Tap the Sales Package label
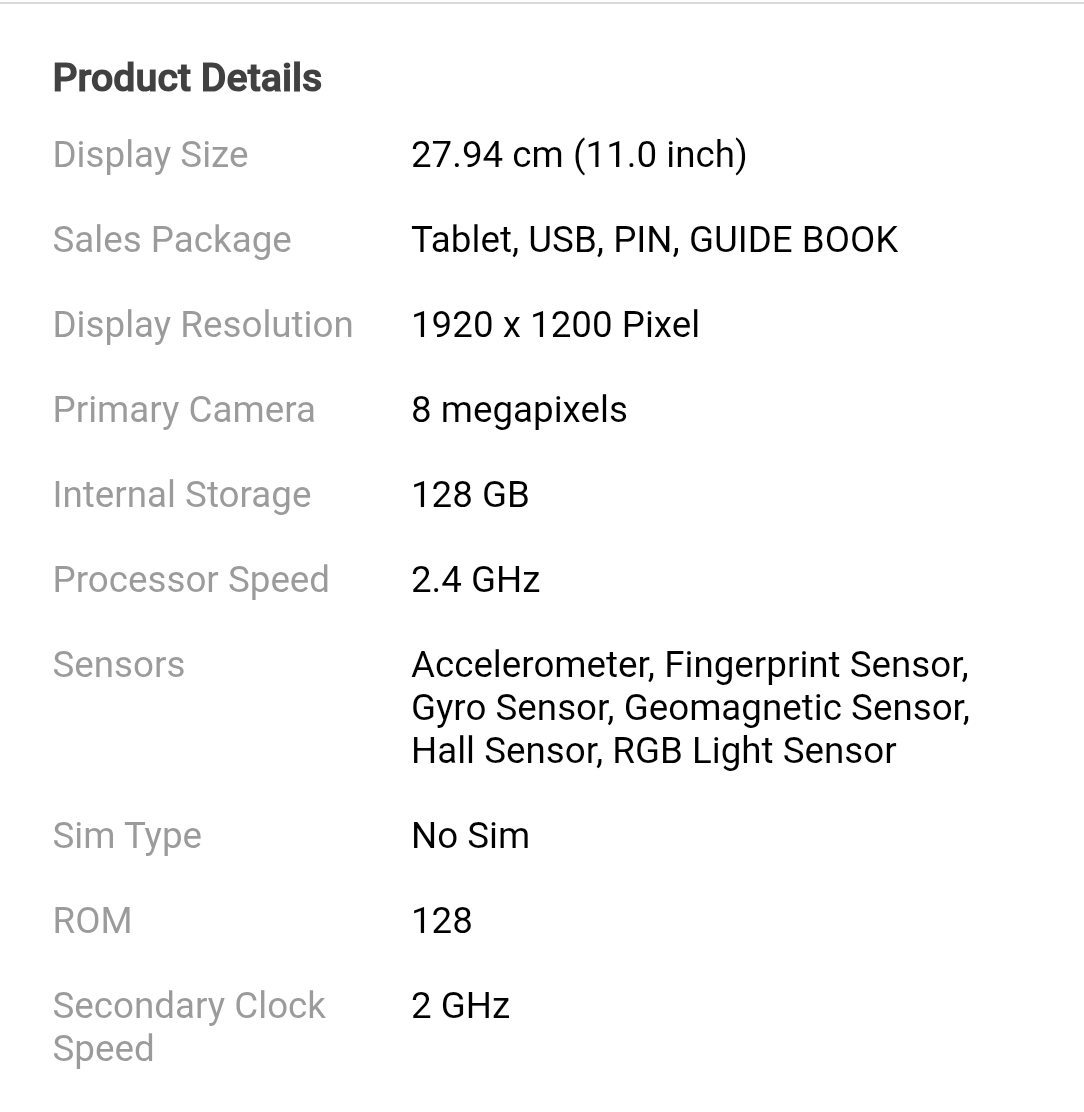This screenshot has height=1112, width=1084. click(172, 240)
